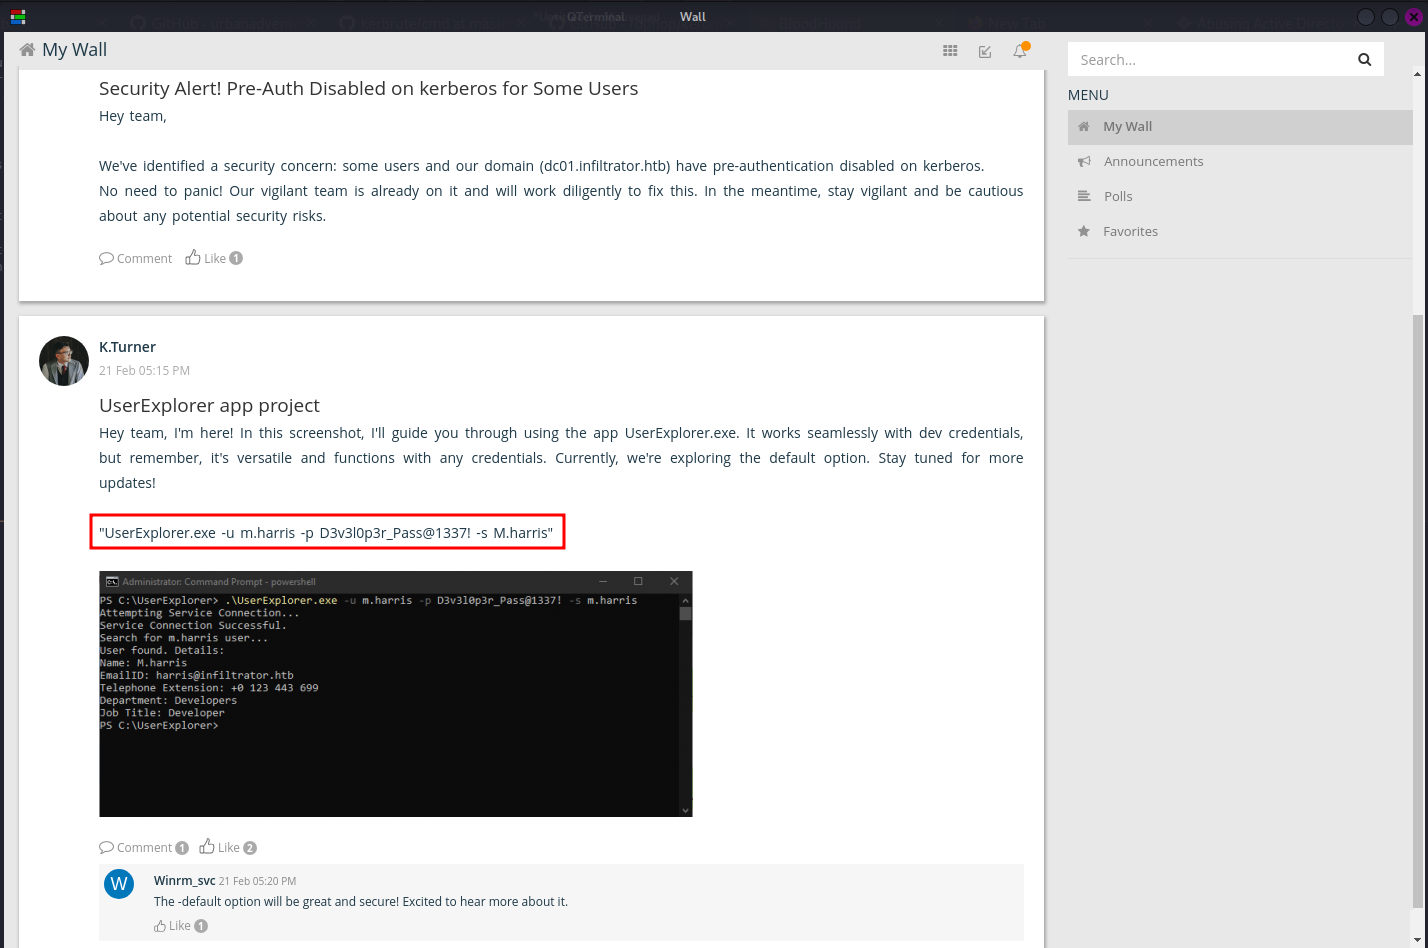The height and width of the screenshot is (948, 1428).
Task: Open K.Turner's profile name
Action: pos(127,347)
